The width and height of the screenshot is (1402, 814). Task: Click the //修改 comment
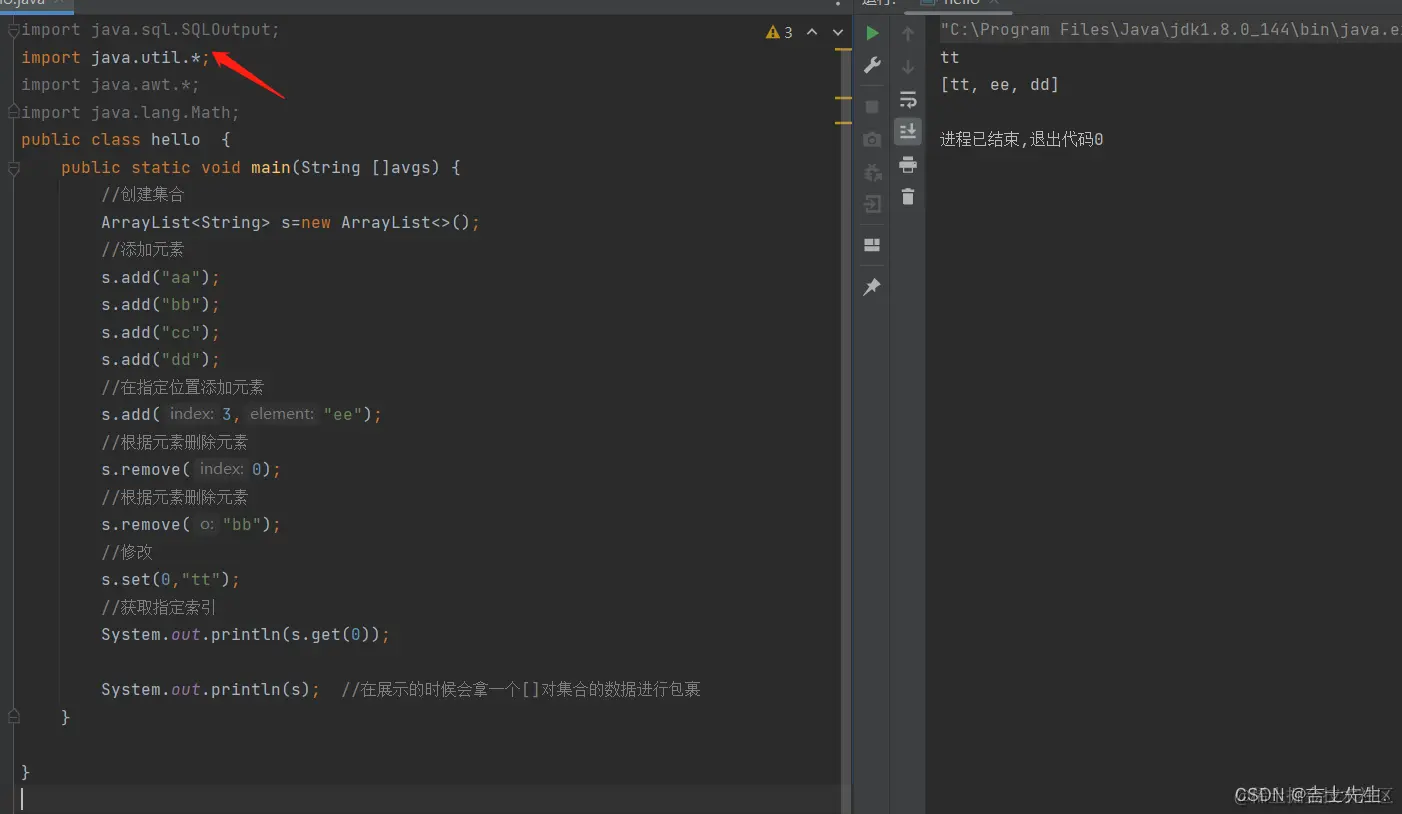[127, 552]
